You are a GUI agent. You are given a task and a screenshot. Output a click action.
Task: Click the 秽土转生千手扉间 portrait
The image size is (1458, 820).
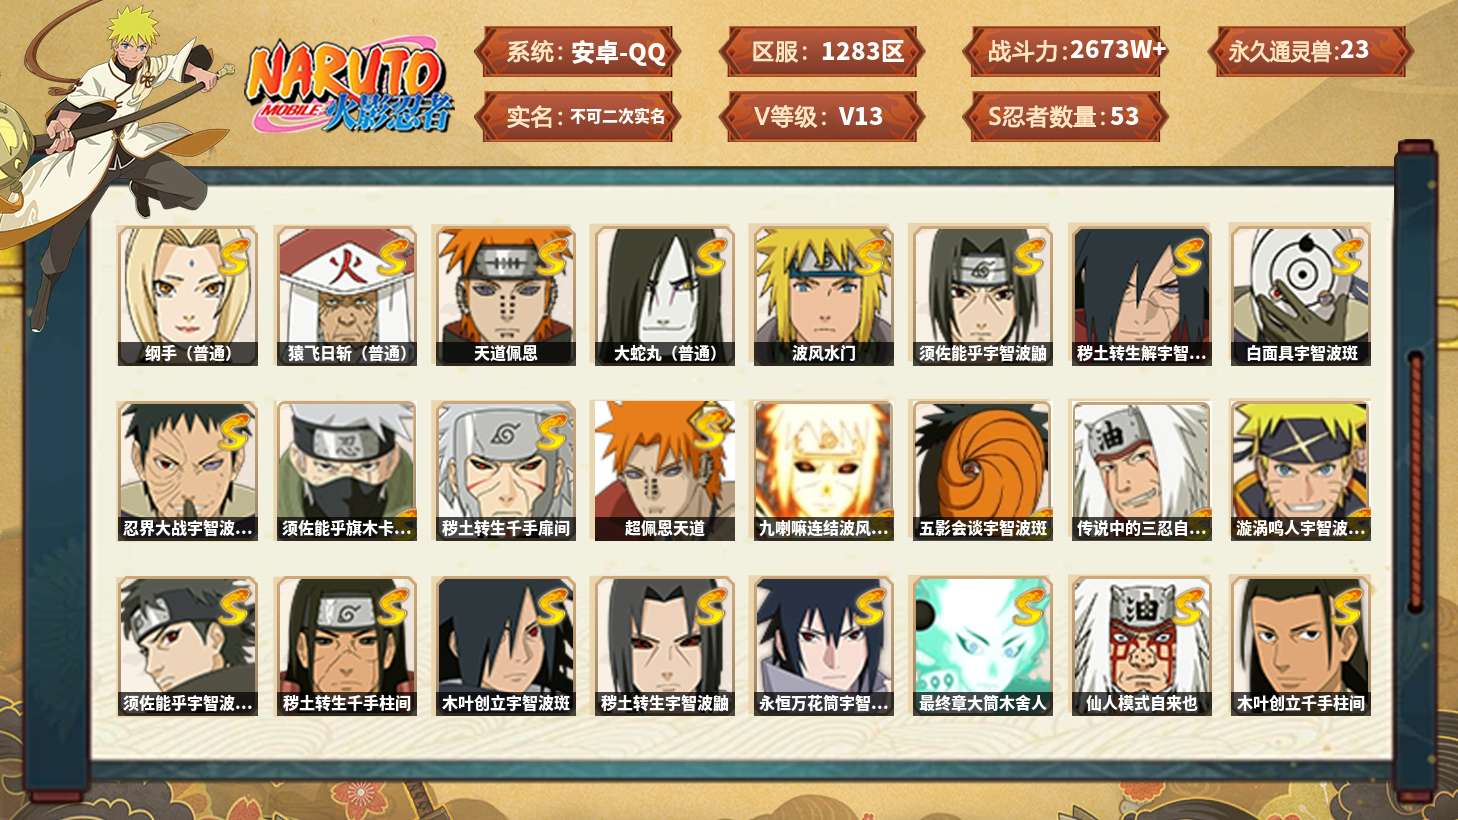[505, 471]
